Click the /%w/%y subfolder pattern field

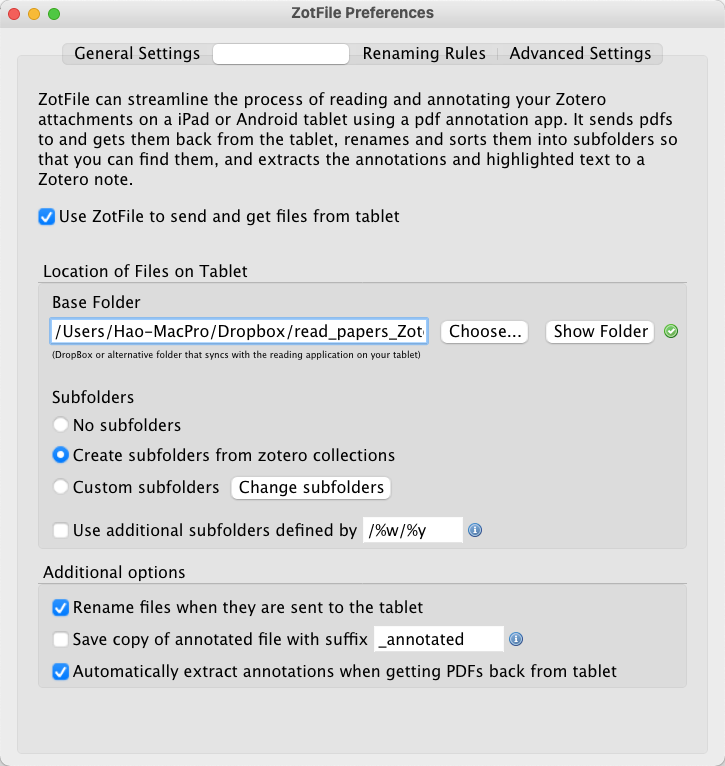pos(412,530)
